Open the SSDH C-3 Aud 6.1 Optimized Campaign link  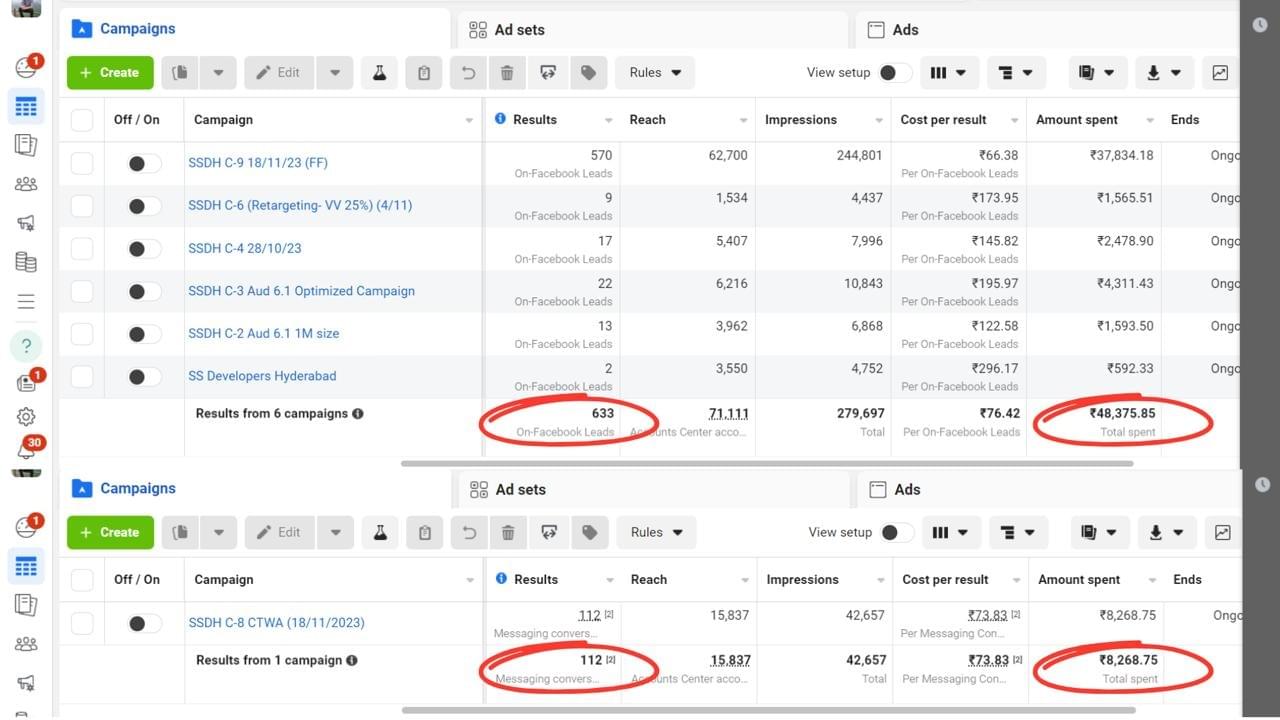click(x=301, y=291)
